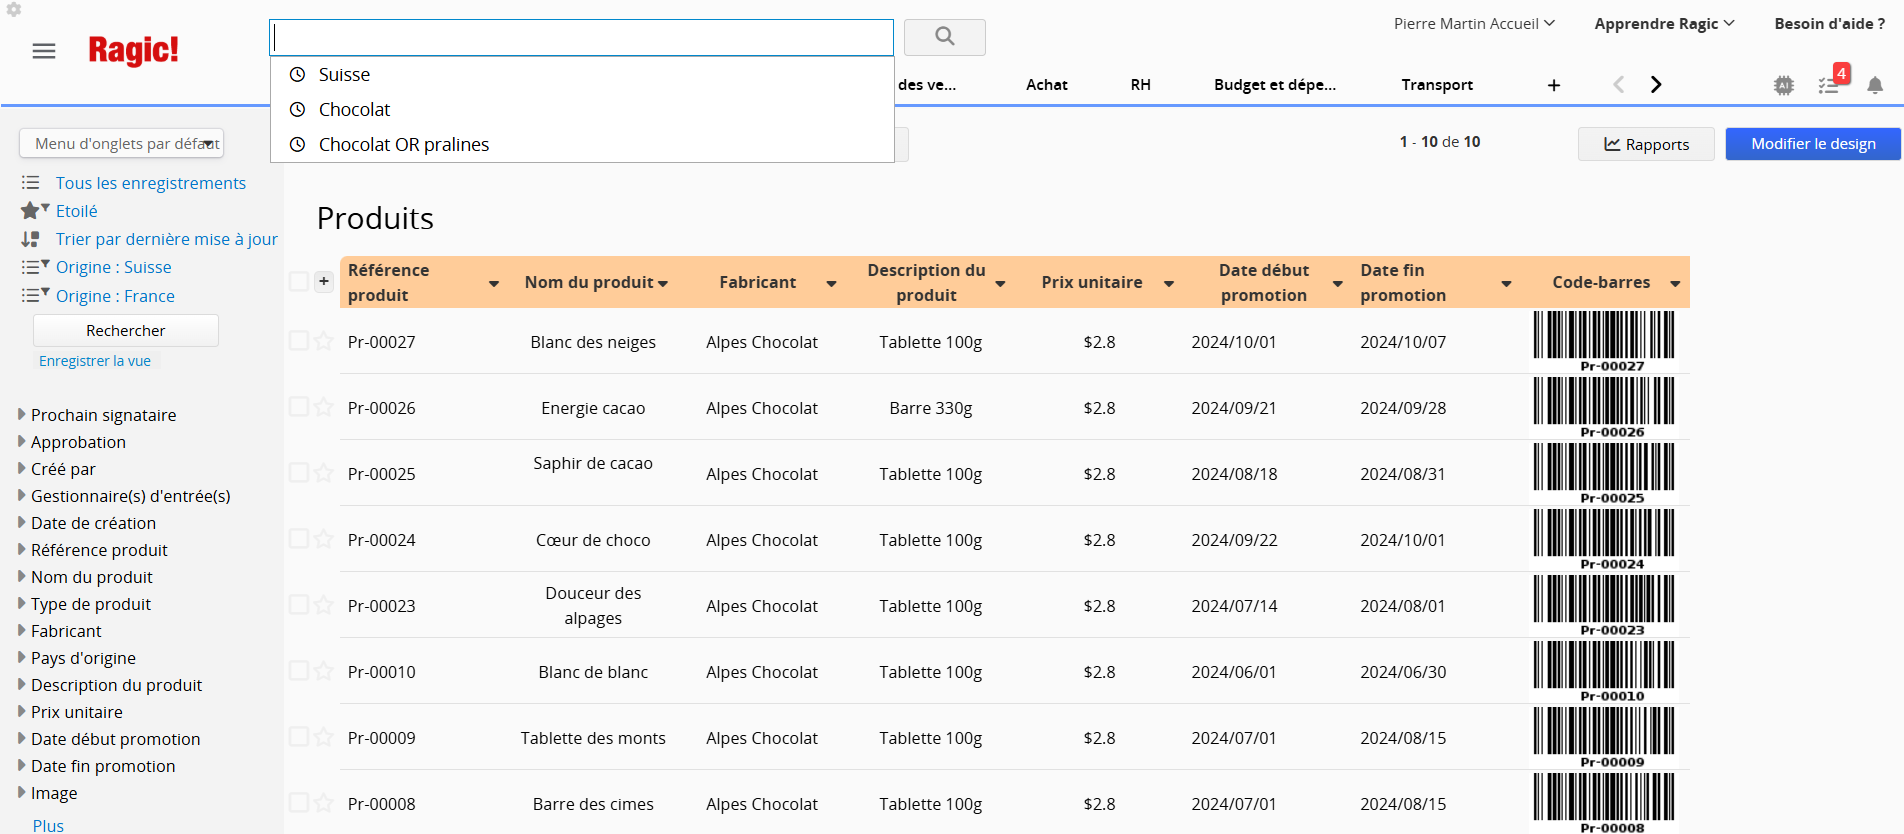
Task: Open the Budget et dépe... tab
Action: pyautogui.click(x=1274, y=85)
